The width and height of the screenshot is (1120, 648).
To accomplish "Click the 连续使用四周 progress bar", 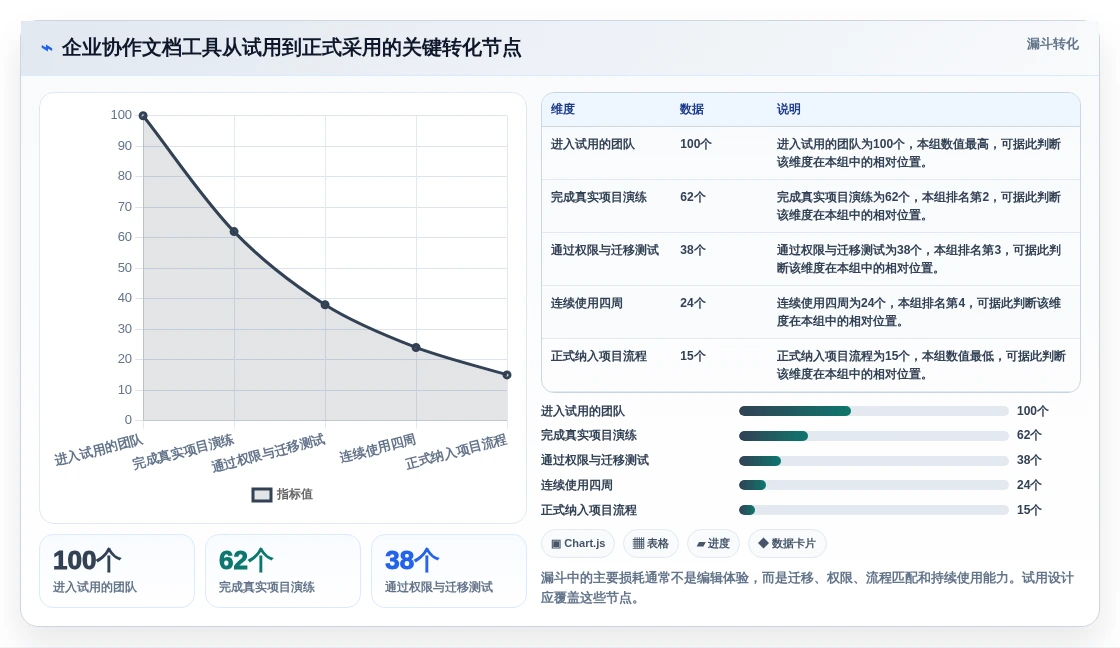I will pyautogui.click(x=874, y=485).
